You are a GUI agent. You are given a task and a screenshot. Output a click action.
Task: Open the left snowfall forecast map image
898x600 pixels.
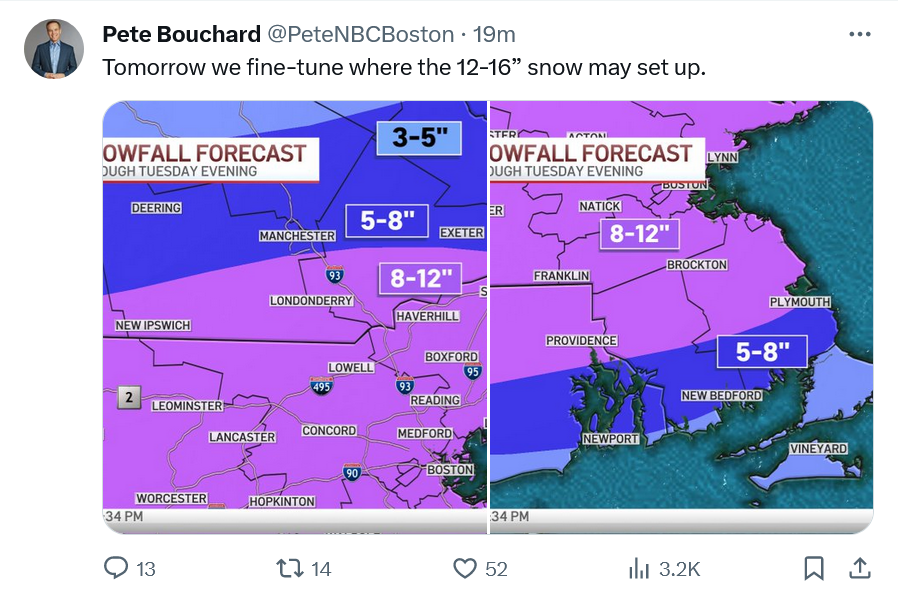294,317
